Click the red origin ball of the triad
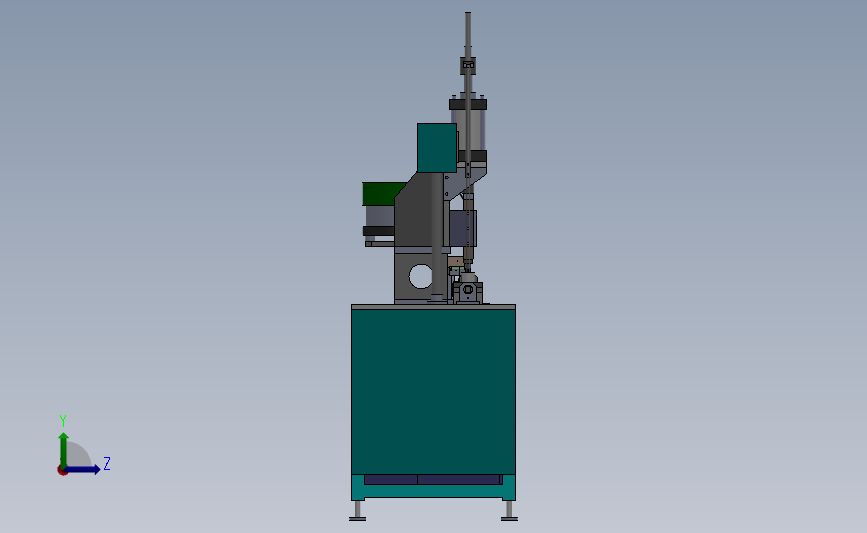The height and width of the screenshot is (533, 867). [62, 471]
